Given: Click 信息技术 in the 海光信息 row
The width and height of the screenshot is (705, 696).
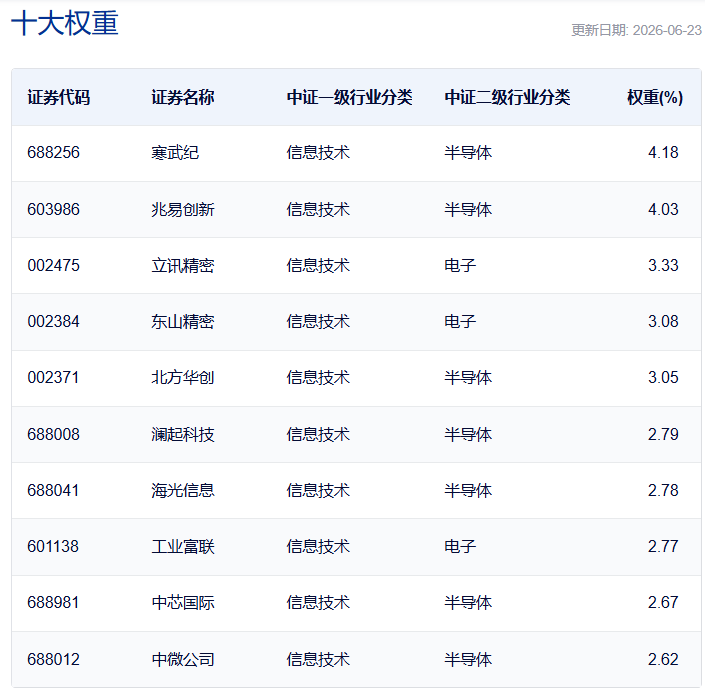Looking at the screenshot, I should pos(318,491).
